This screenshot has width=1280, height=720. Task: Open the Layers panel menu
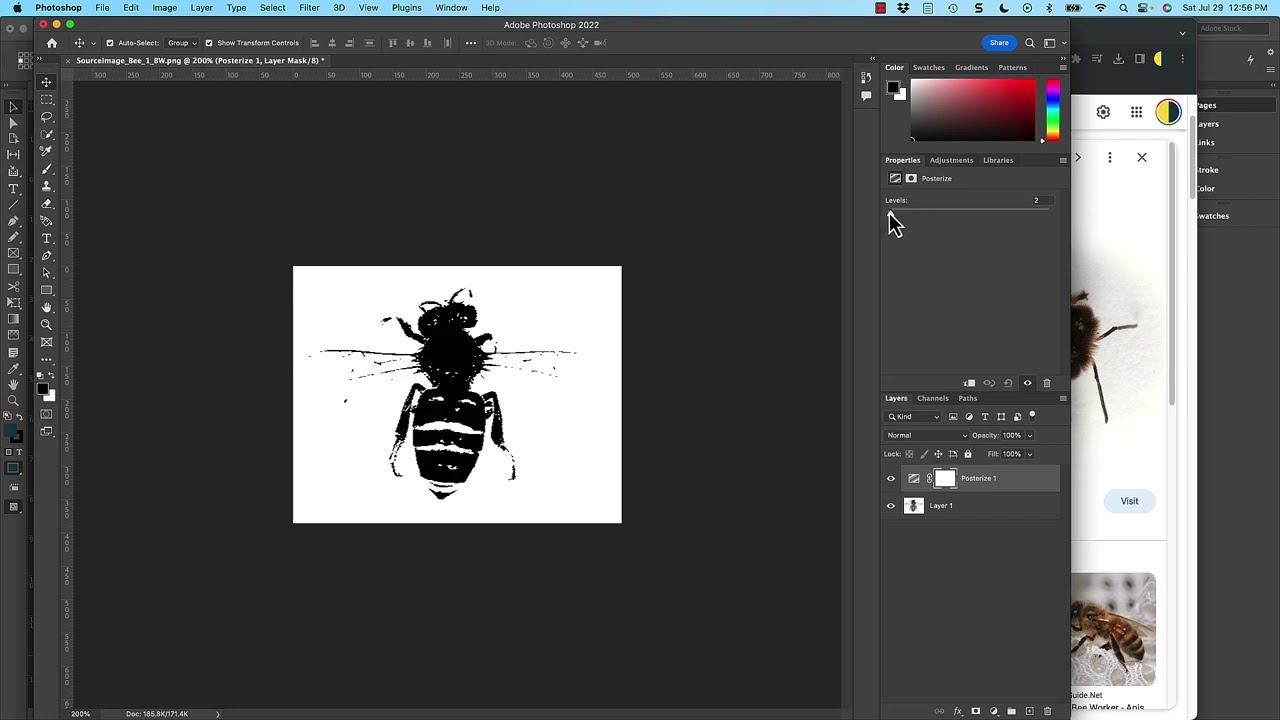pyautogui.click(x=1063, y=398)
